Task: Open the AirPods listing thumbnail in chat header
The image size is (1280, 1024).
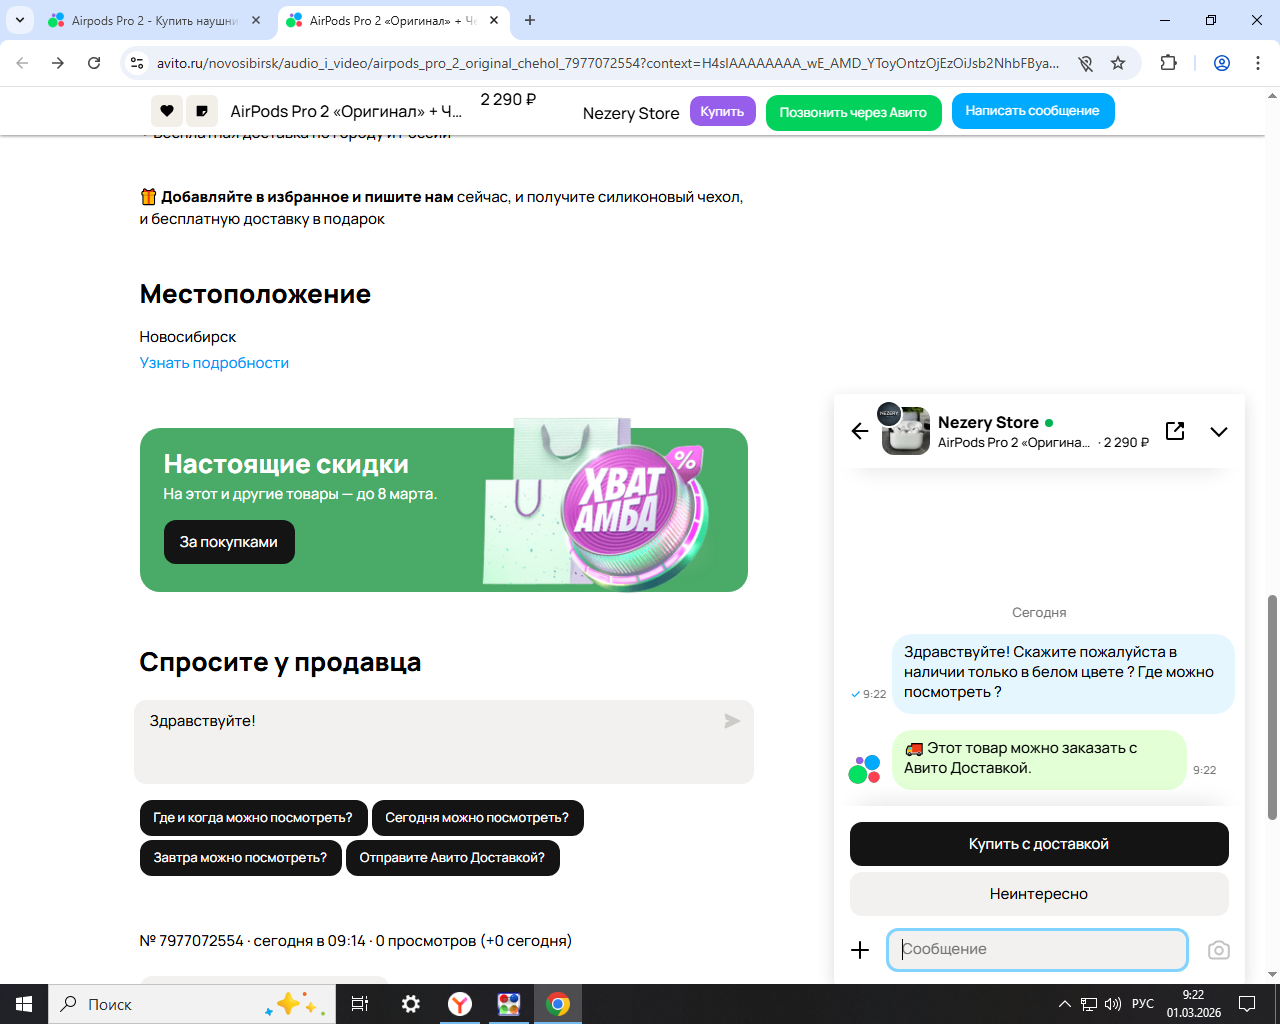Action: coord(906,431)
